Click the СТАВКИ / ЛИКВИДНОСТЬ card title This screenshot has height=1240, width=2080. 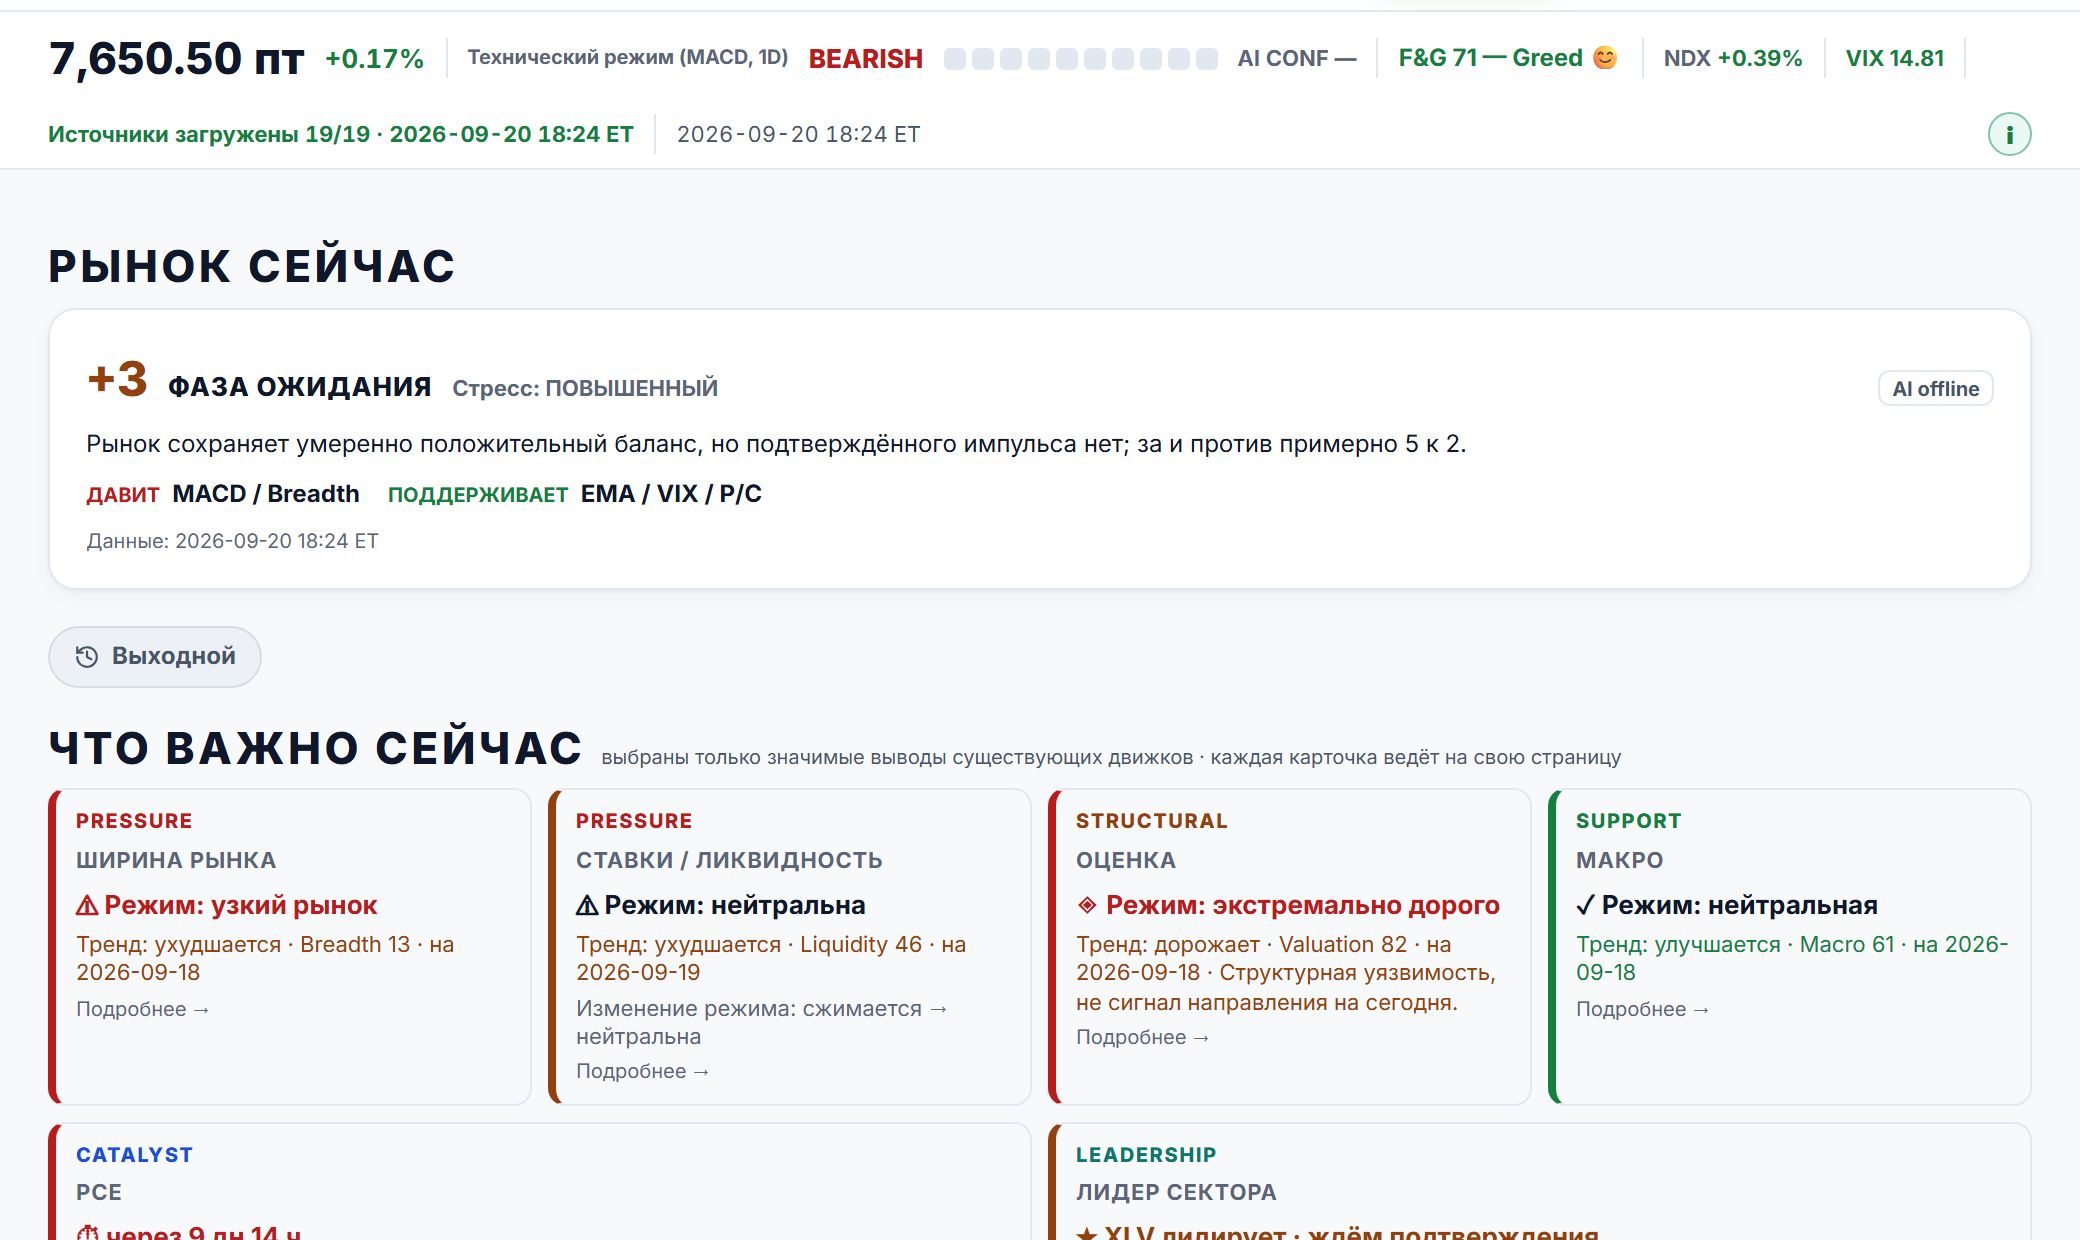tap(729, 860)
